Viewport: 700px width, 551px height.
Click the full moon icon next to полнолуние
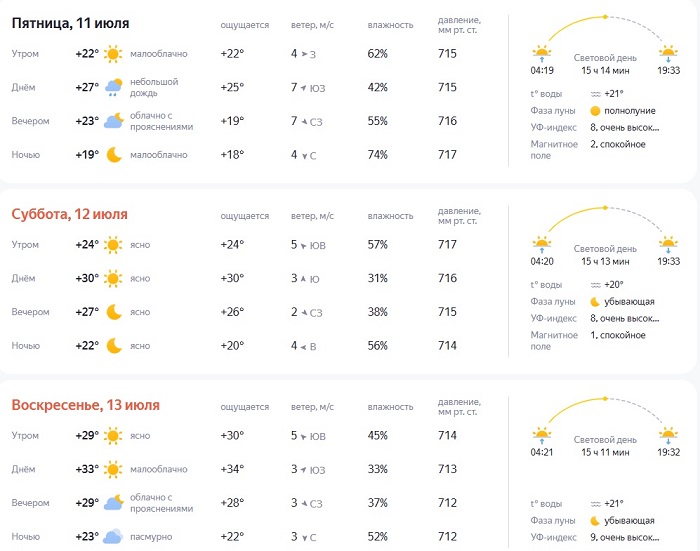point(595,110)
